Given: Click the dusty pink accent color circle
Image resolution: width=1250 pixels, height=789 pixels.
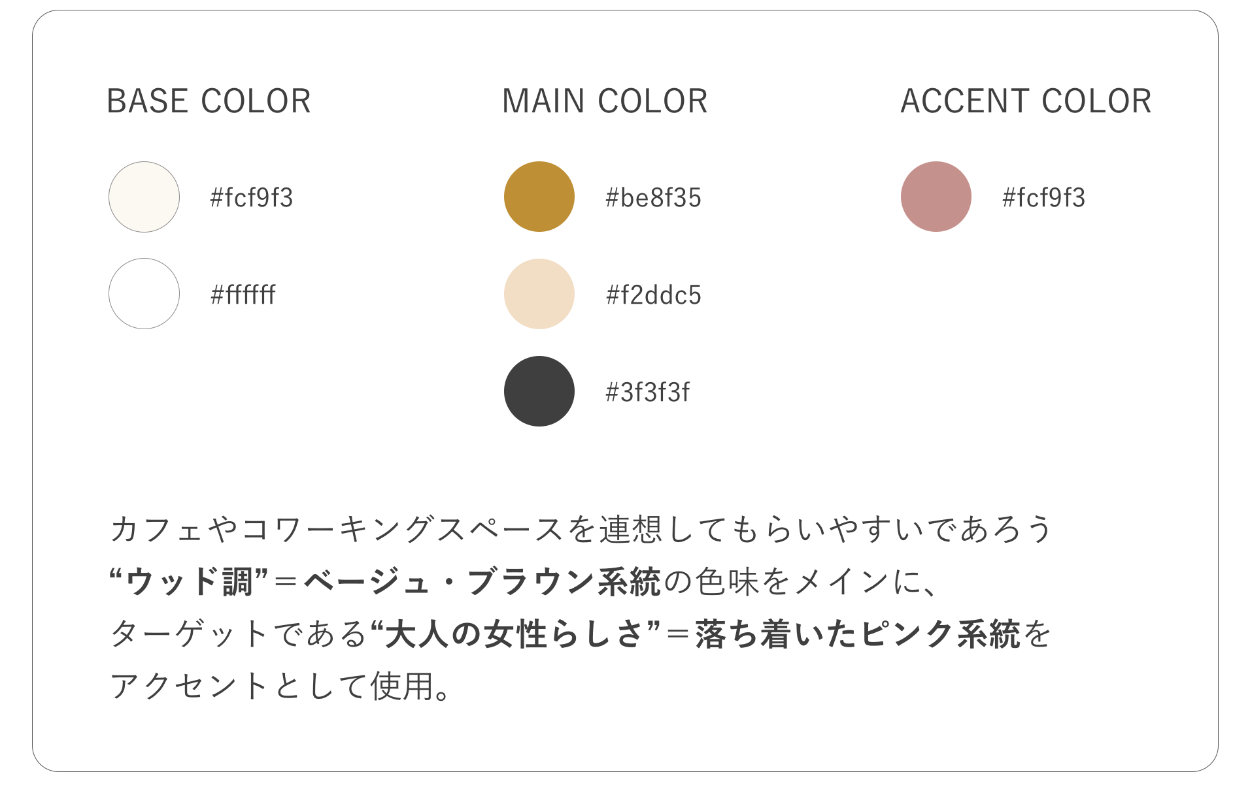Looking at the screenshot, I should 936,197.
